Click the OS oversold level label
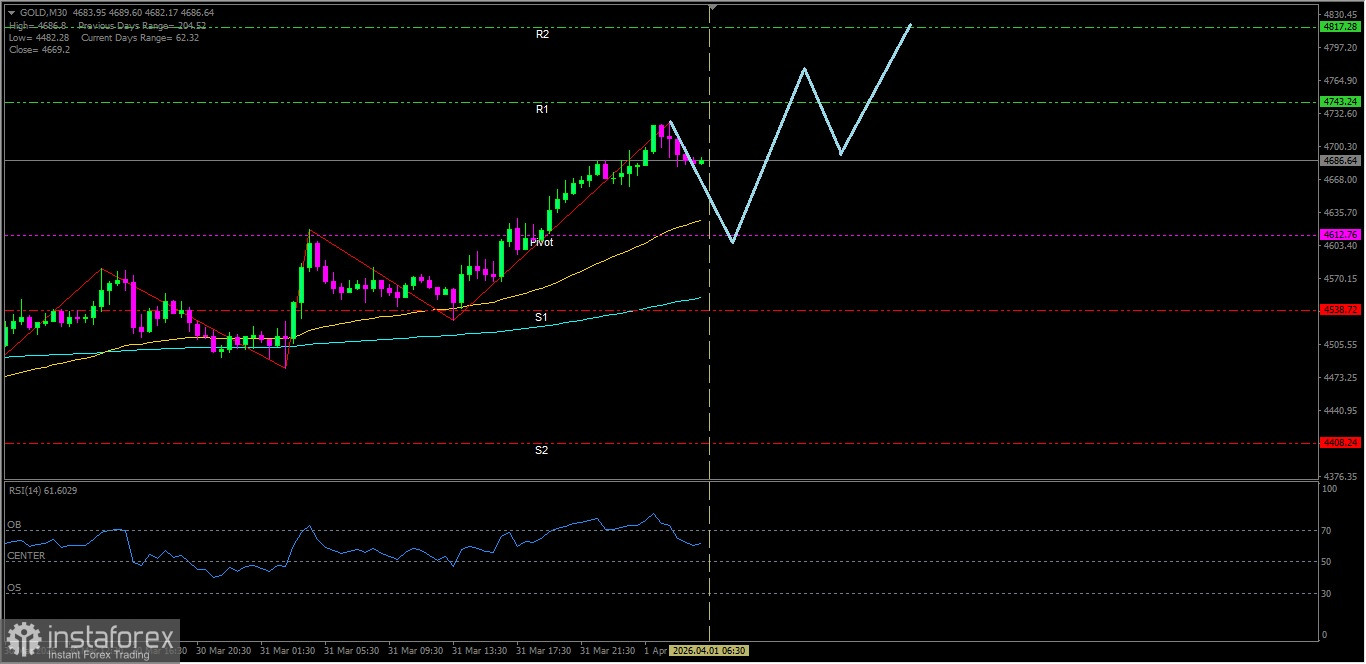The width and height of the screenshot is (1366, 664). (14, 588)
